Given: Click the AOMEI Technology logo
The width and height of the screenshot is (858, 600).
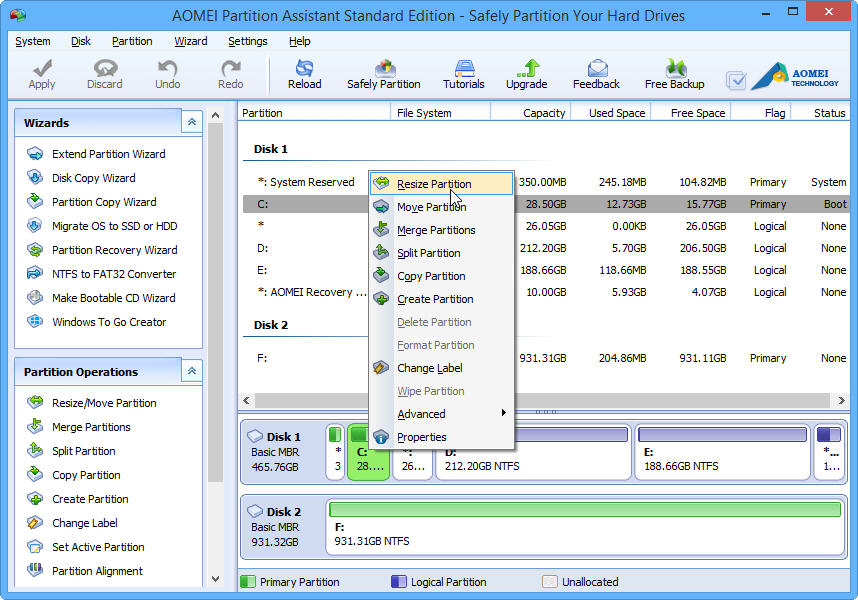Looking at the screenshot, I should [796, 77].
